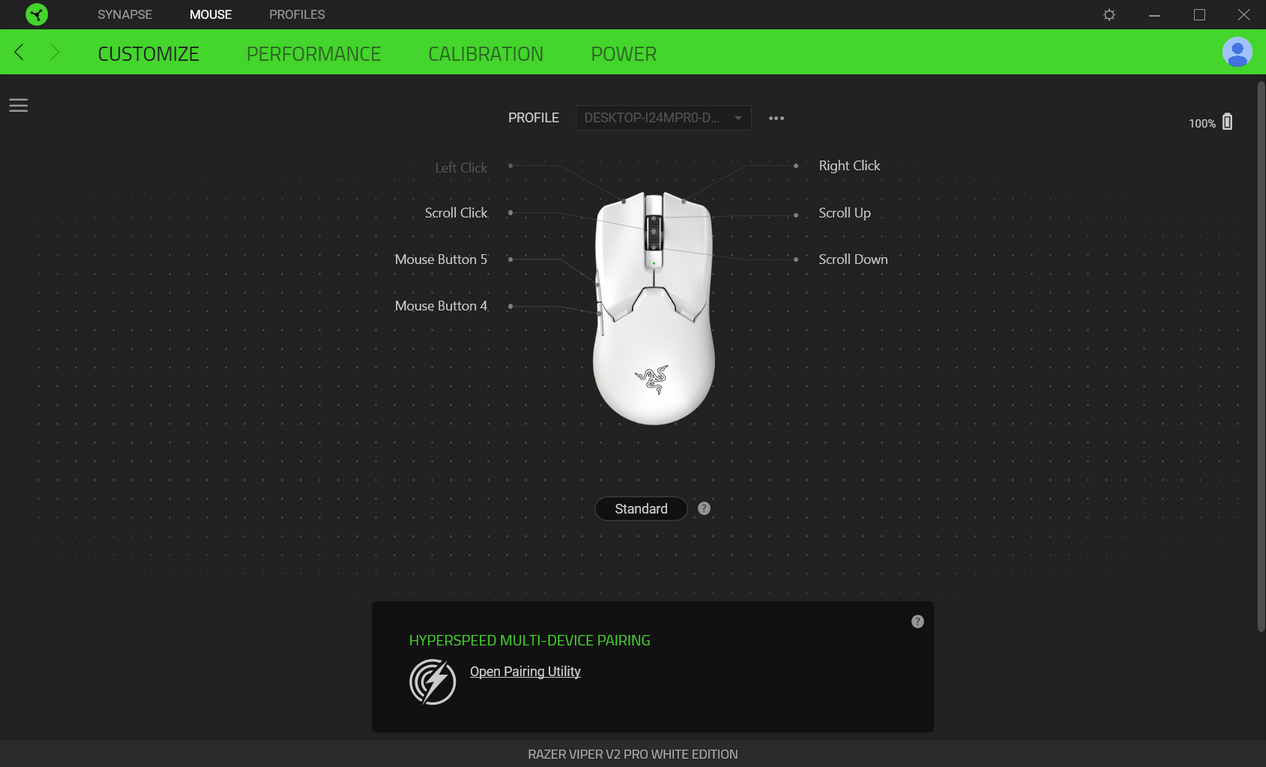Open the POWER tab

click(624, 54)
